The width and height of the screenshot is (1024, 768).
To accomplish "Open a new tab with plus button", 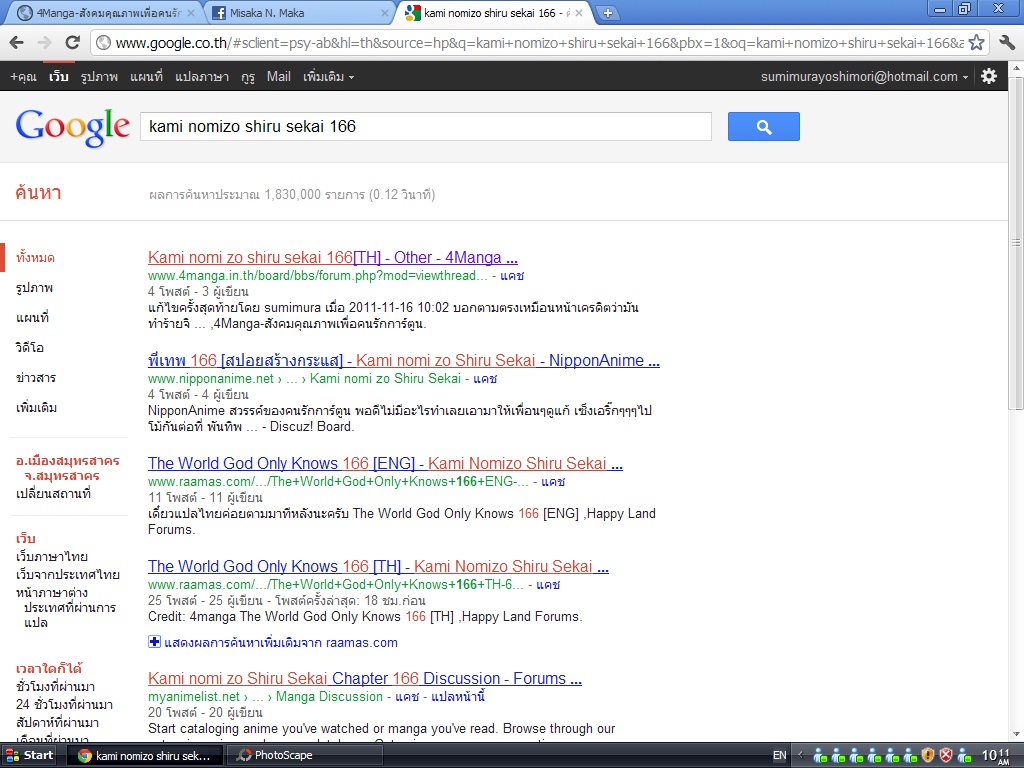I will click(x=607, y=12).
